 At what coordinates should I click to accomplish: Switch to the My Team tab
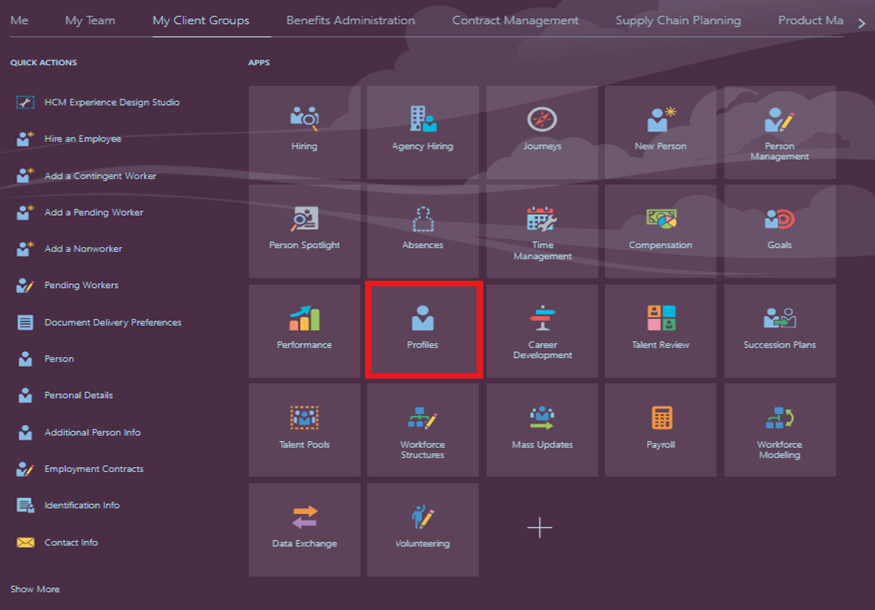[x=89, y=20]
